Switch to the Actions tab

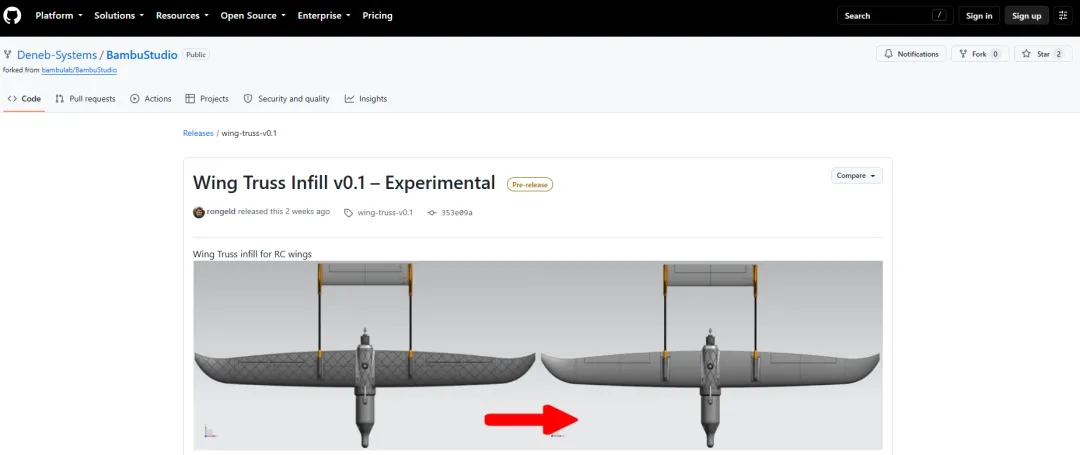(151, 98)
